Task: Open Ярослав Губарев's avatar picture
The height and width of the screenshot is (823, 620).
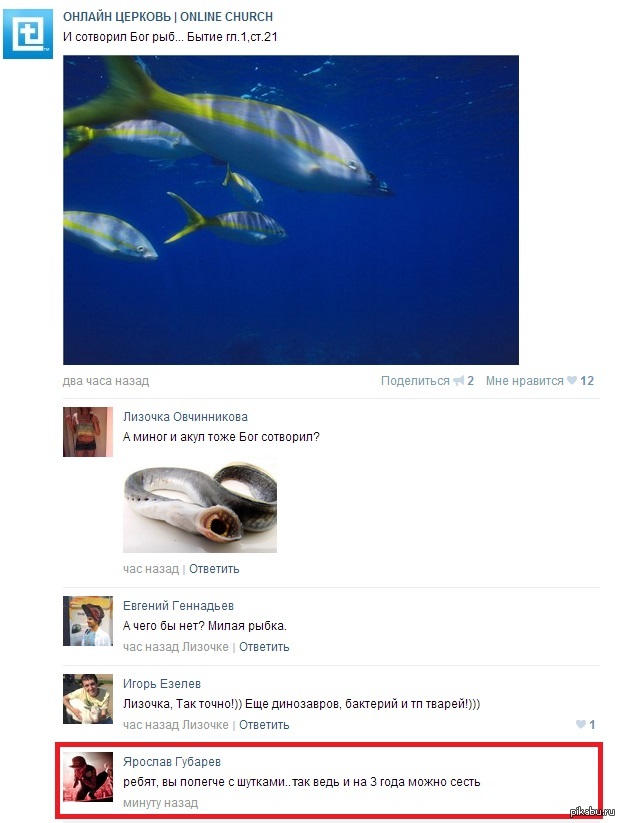Action: pyautogui.click(x=88, y=777)
